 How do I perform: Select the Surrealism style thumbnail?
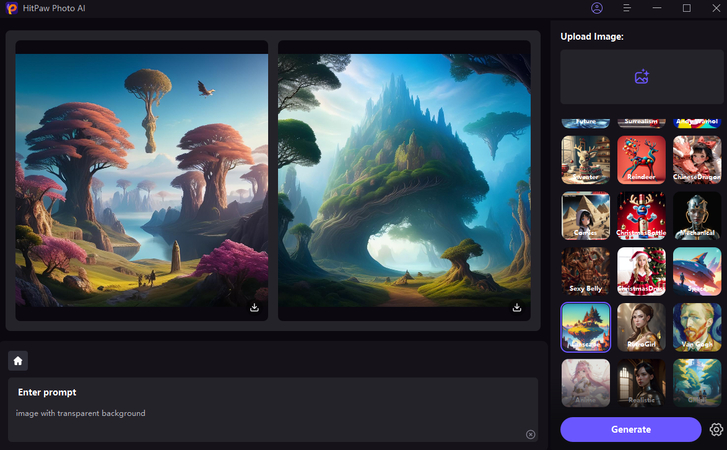point(641,123)
